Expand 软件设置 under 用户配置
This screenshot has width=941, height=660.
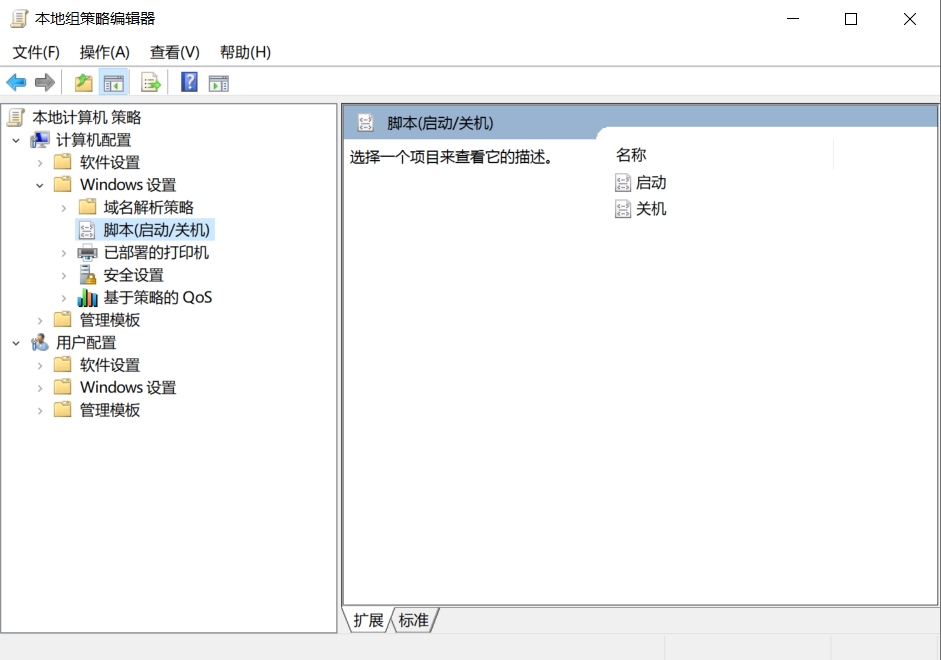[40, 365]
